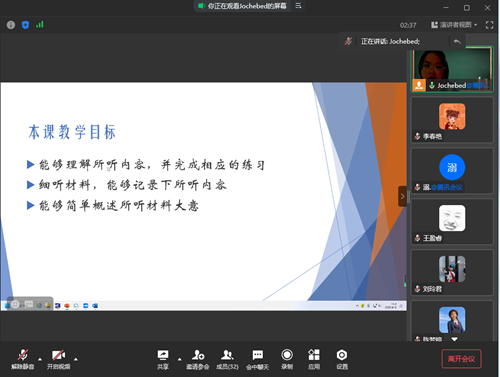Unmute the microphone
Image resolution: width=500 pixels, height=377 pixels.
pos(23,359)
